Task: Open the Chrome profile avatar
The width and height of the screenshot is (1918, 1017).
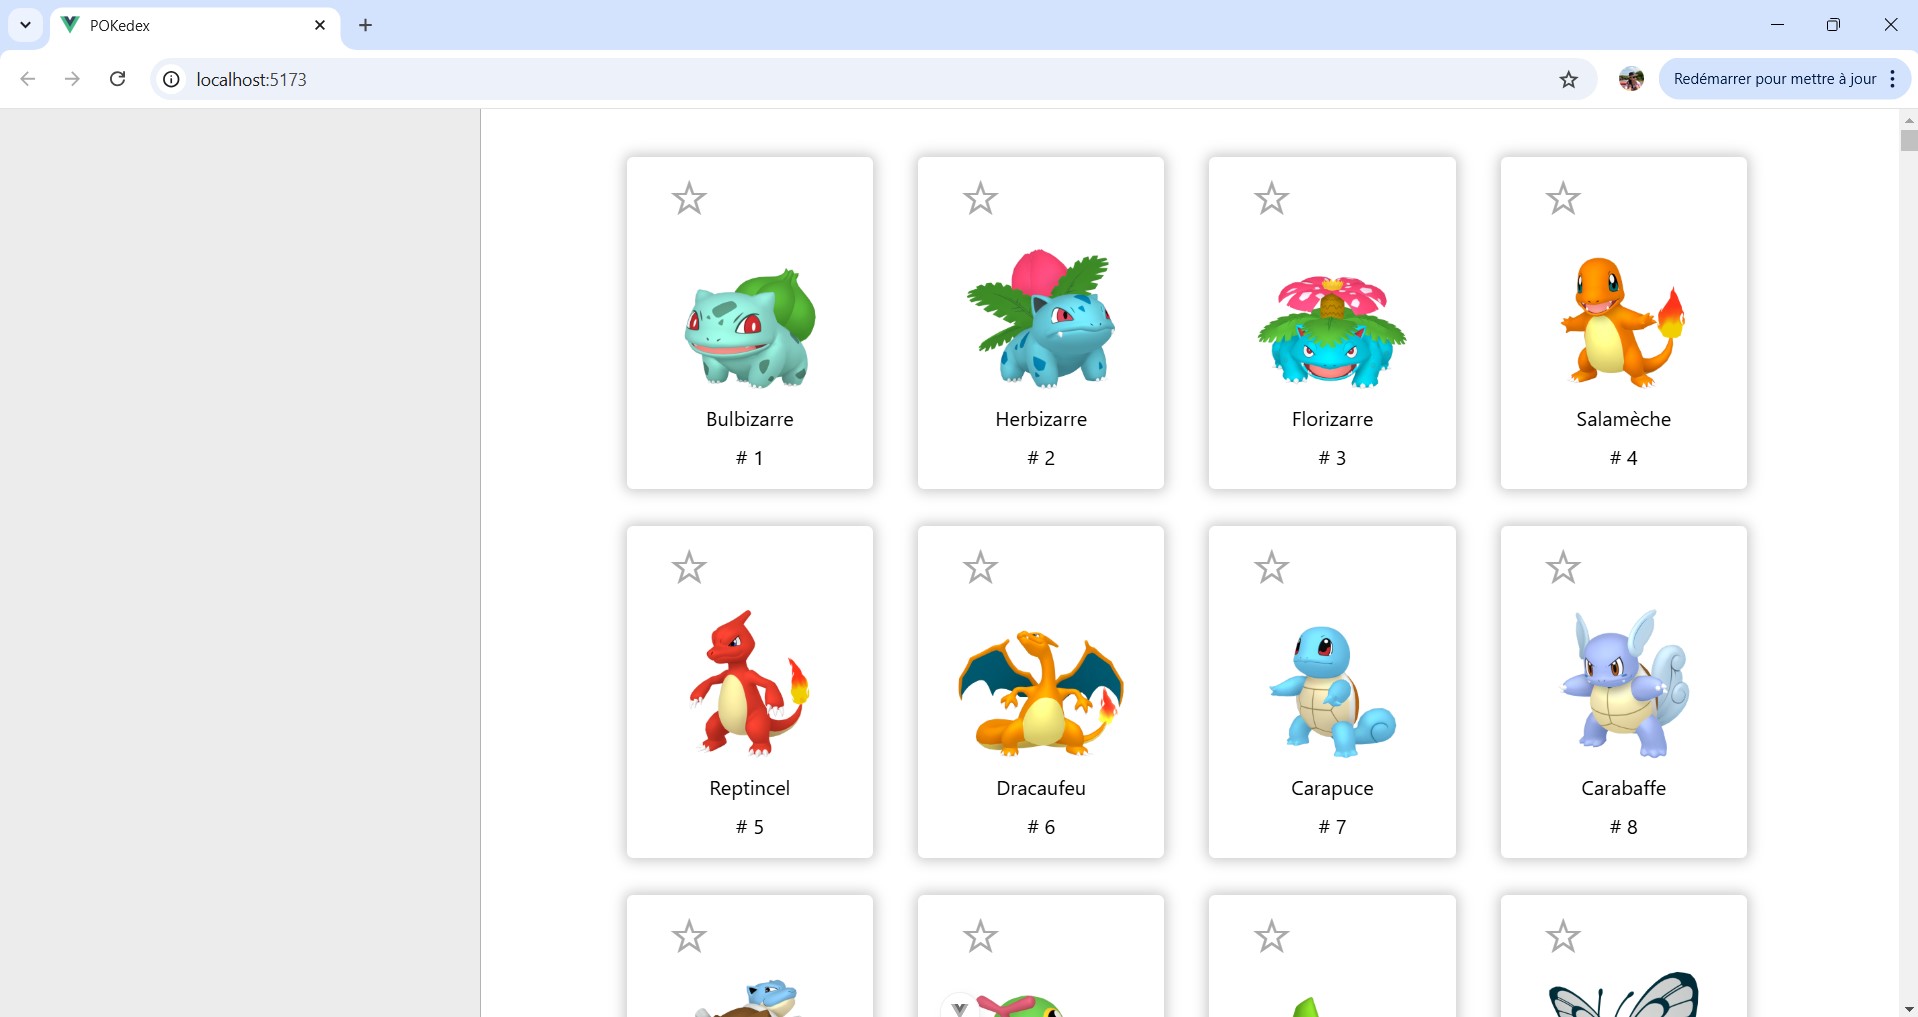Action: click(x=1631, y=79)
